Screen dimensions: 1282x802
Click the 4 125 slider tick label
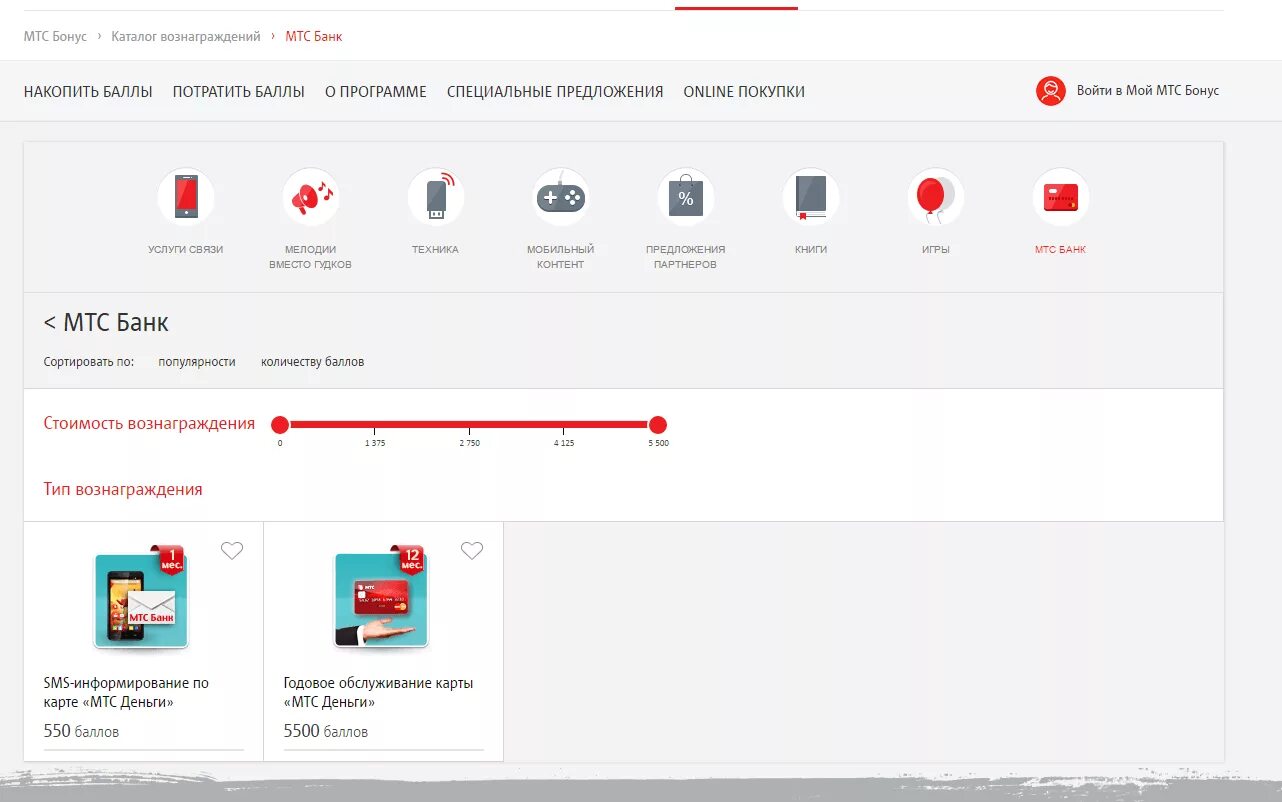[x=564, y=443]
